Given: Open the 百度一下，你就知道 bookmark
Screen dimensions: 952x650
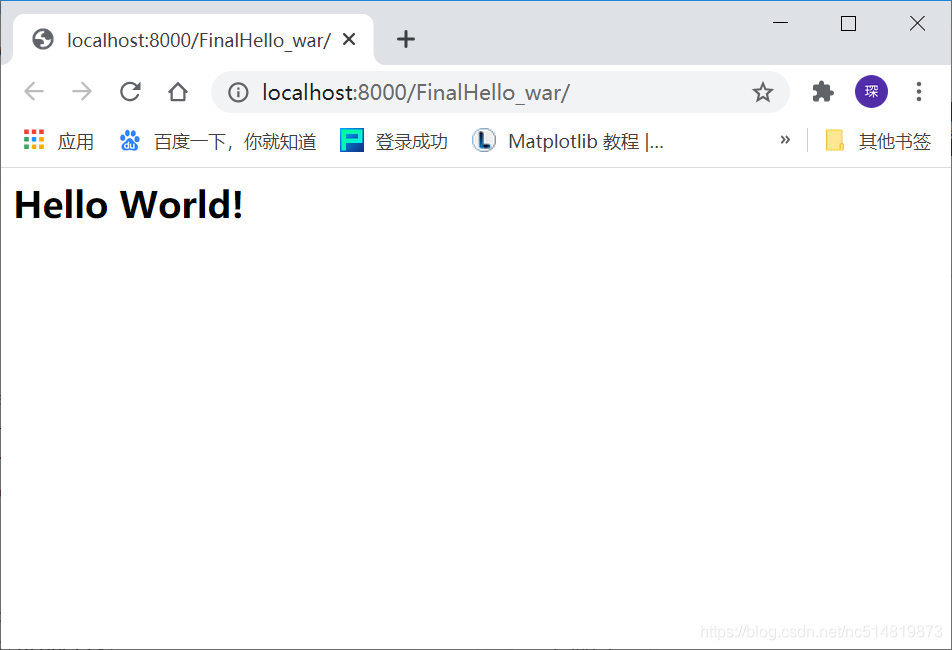Looking at the screenshot, I should point(218,141).
